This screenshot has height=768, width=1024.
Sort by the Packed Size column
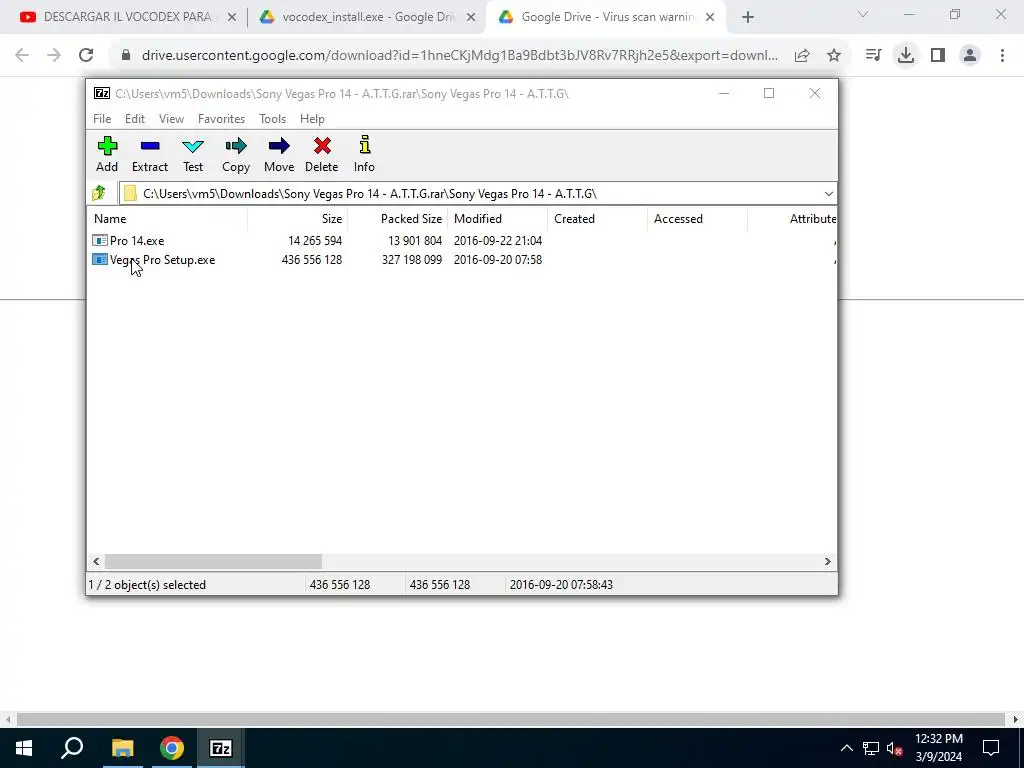coord(398,219)
